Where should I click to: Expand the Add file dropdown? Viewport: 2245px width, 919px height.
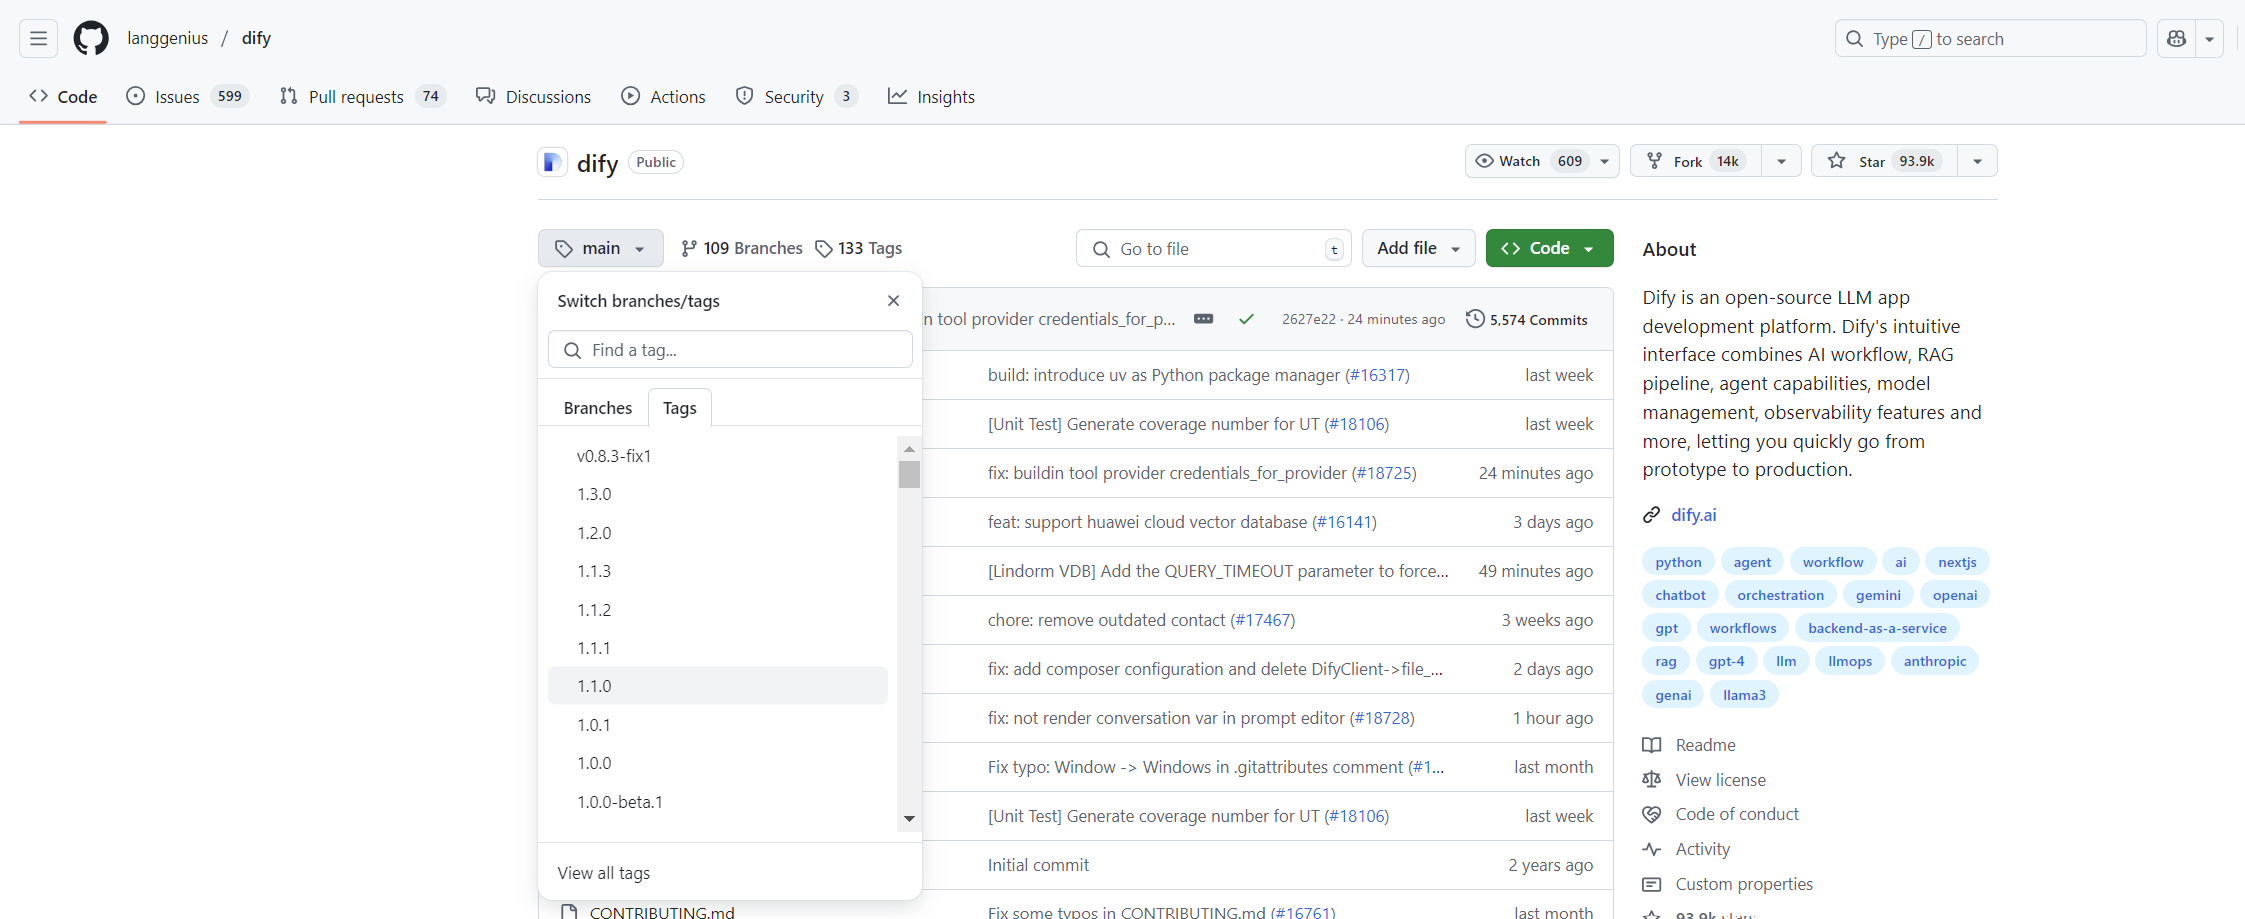pyautogui.click(x=1418, y=248)
